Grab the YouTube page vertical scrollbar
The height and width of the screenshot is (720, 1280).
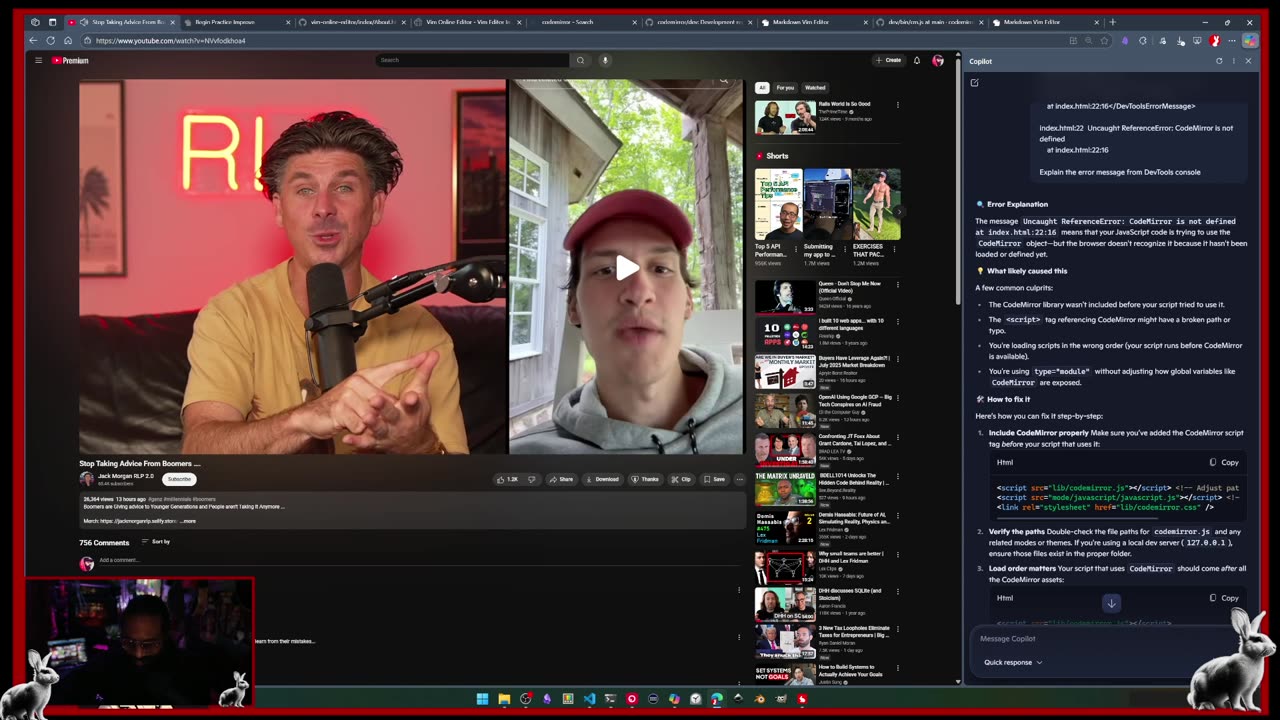[958, 180]
